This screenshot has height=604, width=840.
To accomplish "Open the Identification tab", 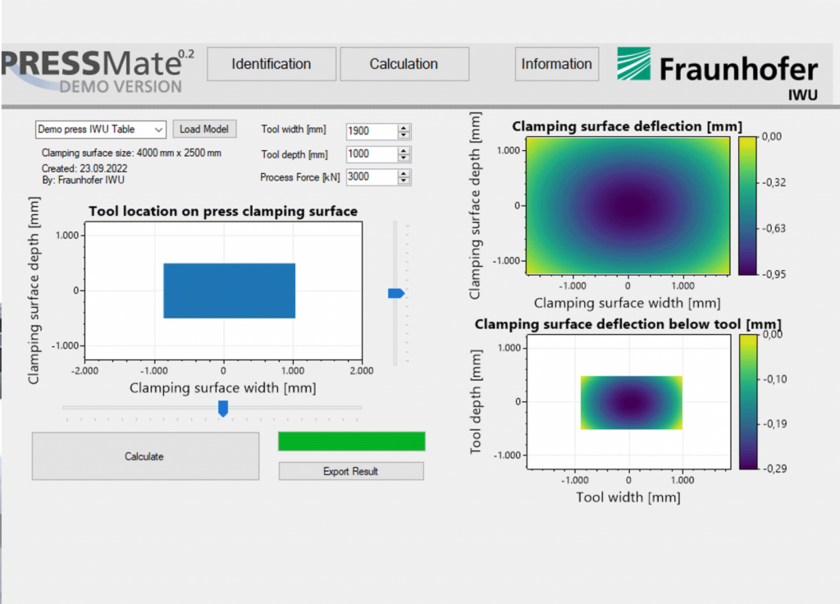I will pos(271,64).
